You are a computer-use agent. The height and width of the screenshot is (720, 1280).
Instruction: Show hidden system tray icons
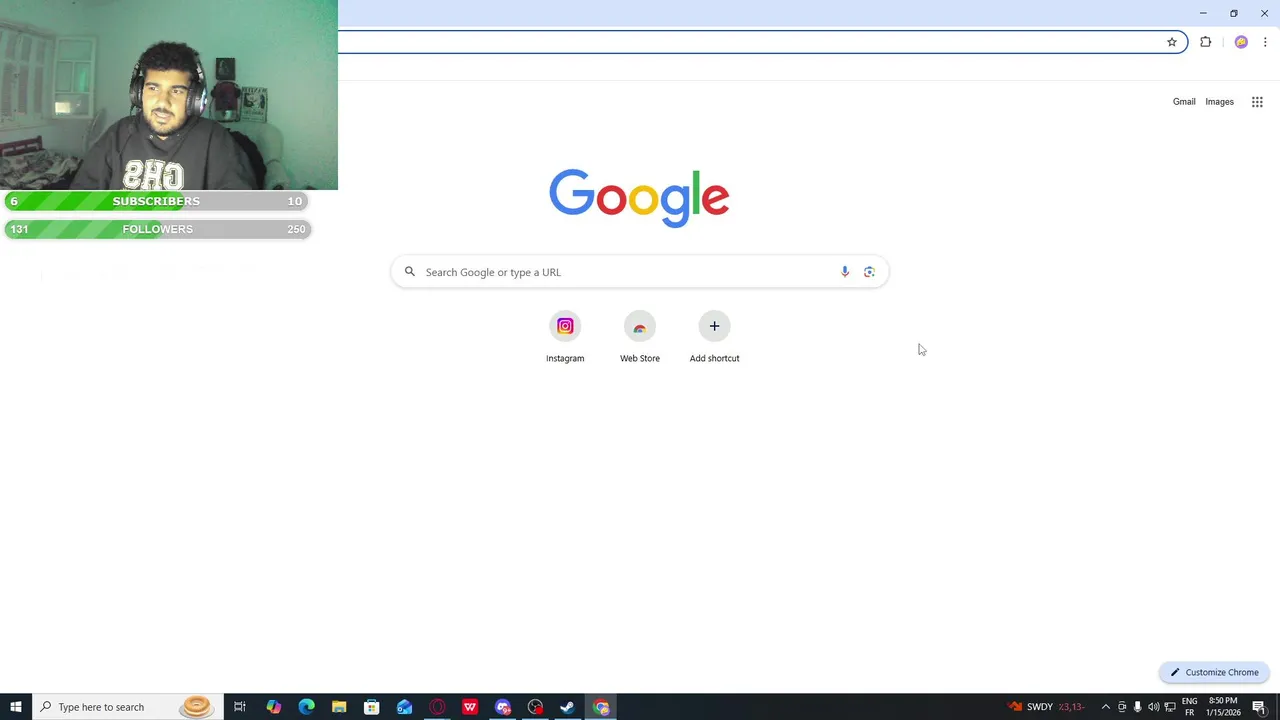point(1105,707)
